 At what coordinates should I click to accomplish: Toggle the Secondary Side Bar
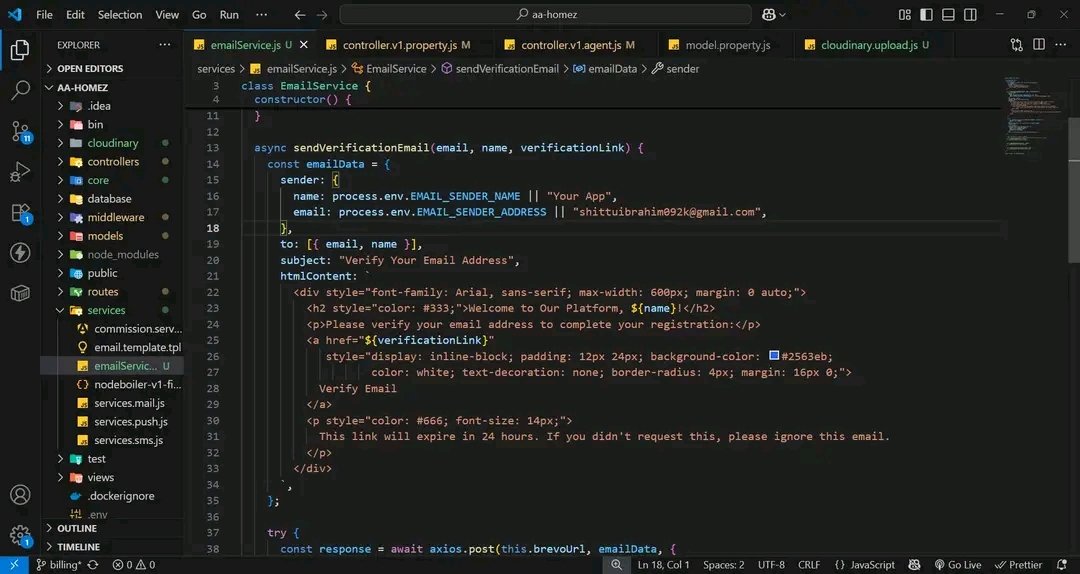pyautogui.click(x=970, y=14)
